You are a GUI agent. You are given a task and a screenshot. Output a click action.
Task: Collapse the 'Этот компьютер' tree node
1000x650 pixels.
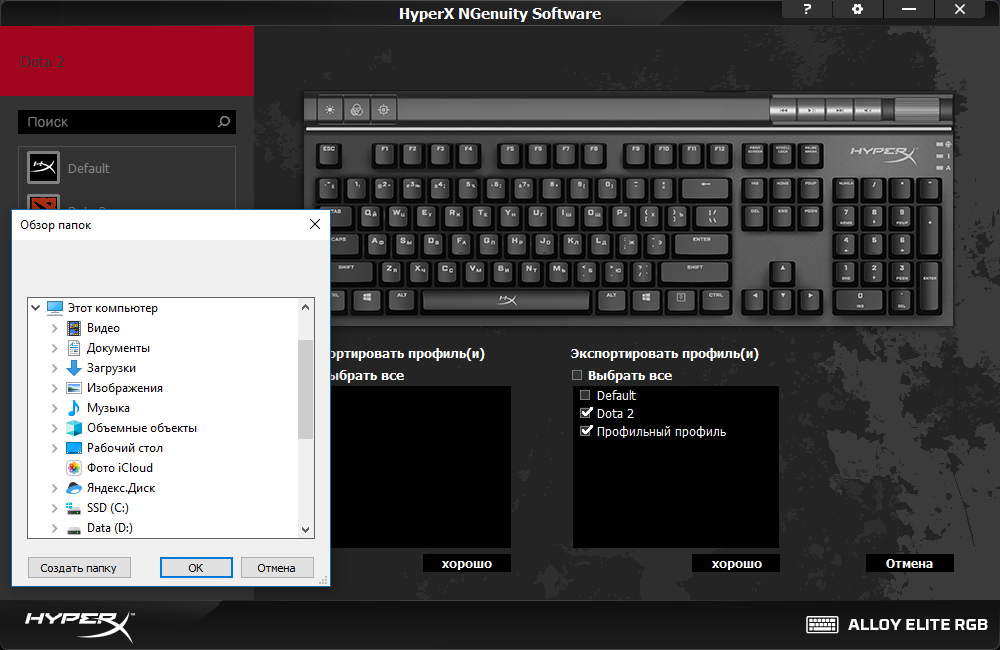pyautogui.click(x=36, y=308)
